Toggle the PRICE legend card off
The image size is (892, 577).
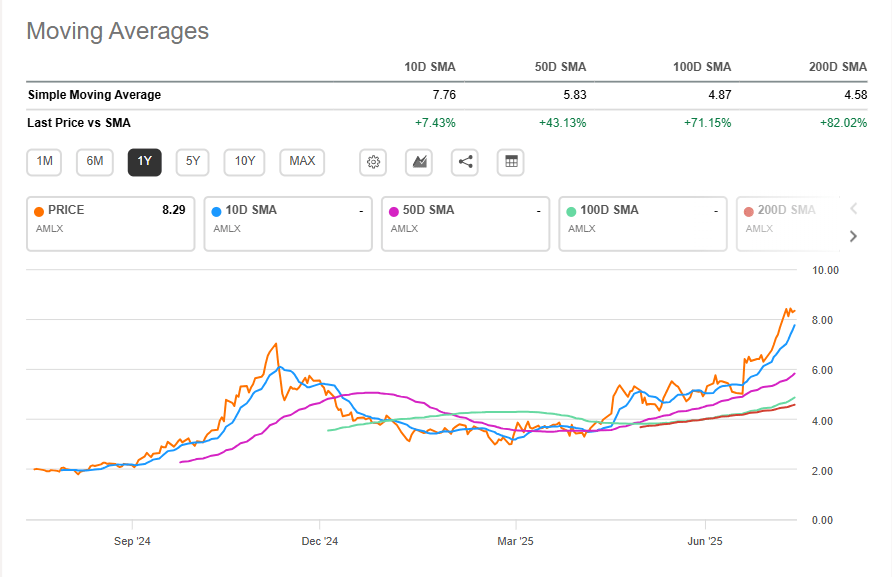pyautogui.click(x=110, y=223)
